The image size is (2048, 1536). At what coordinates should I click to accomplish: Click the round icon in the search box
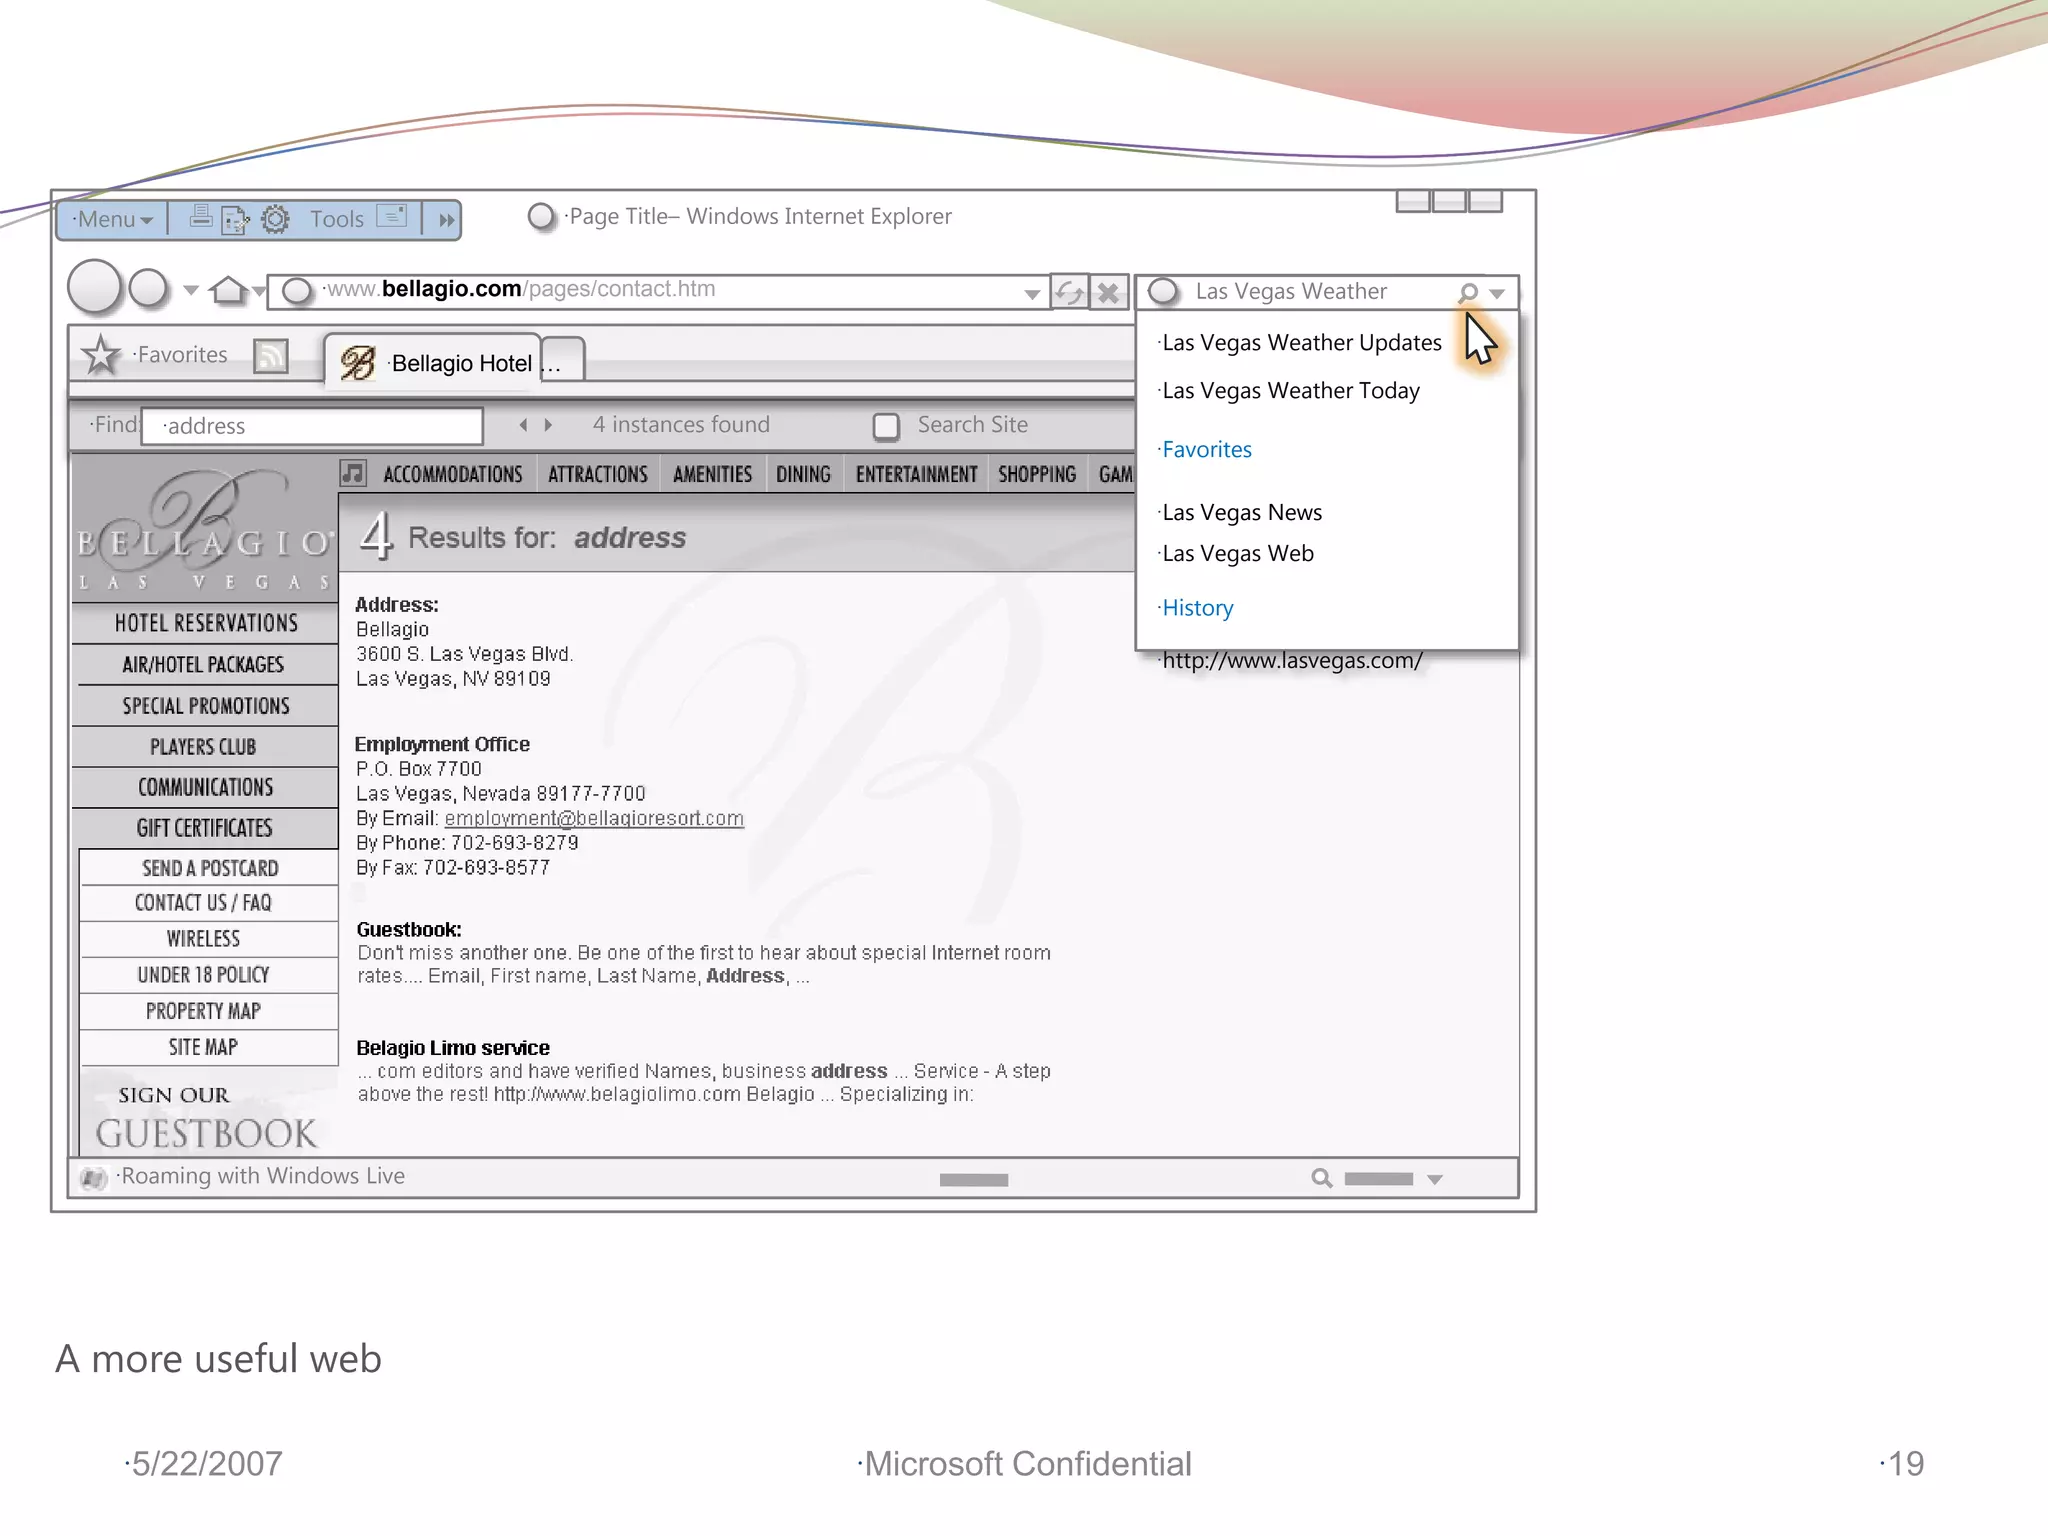tap(1163, 291)
